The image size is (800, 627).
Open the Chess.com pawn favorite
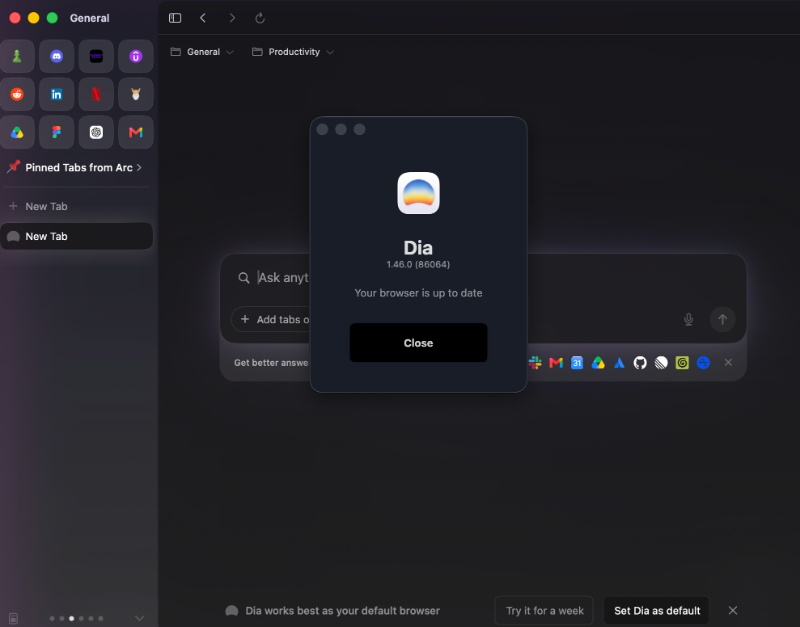point(17,56)
